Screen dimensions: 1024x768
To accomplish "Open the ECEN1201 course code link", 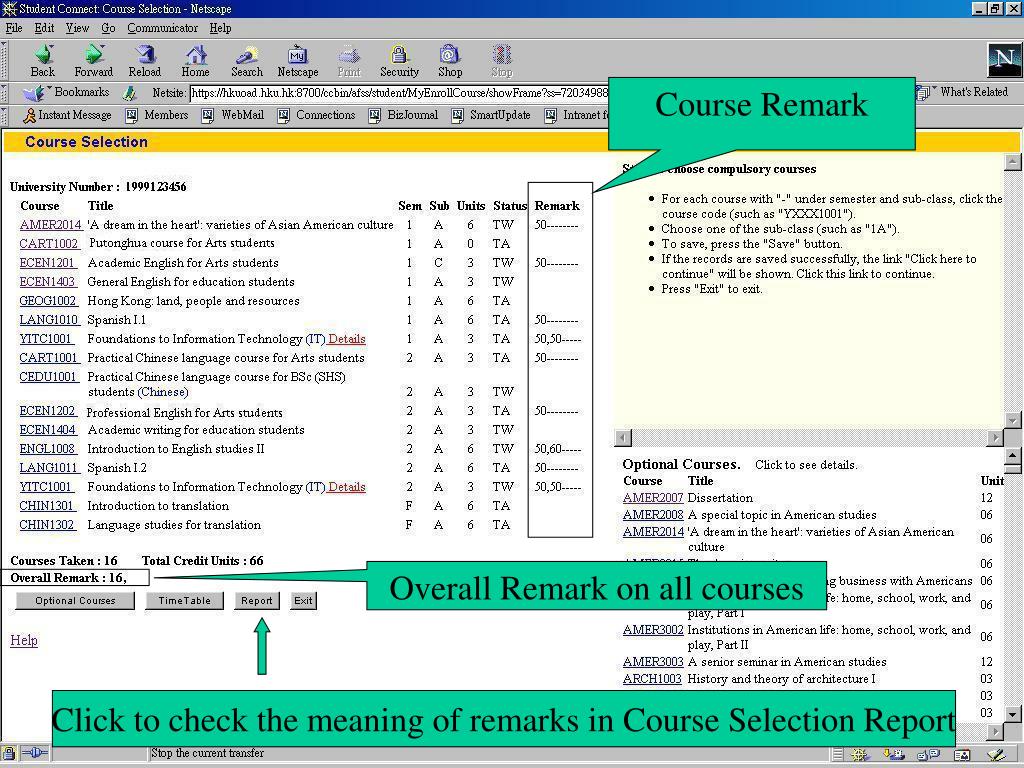I will coord(48,263).
